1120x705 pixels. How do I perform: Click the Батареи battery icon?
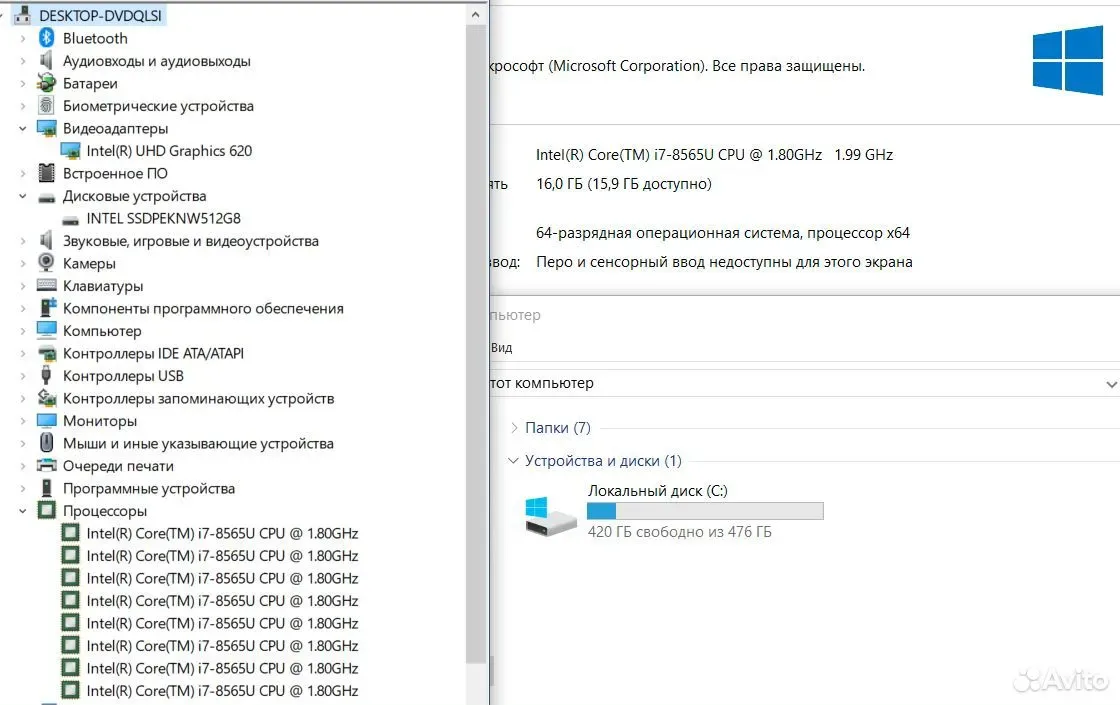click(46, 83)
